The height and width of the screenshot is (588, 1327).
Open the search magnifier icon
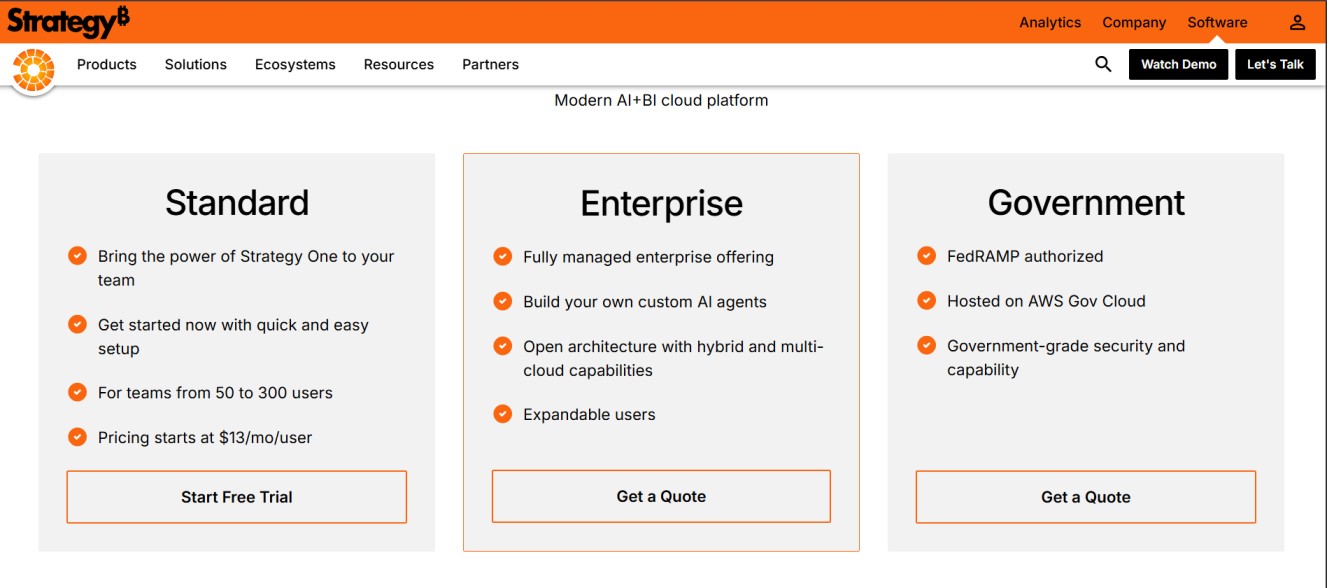1103,64
